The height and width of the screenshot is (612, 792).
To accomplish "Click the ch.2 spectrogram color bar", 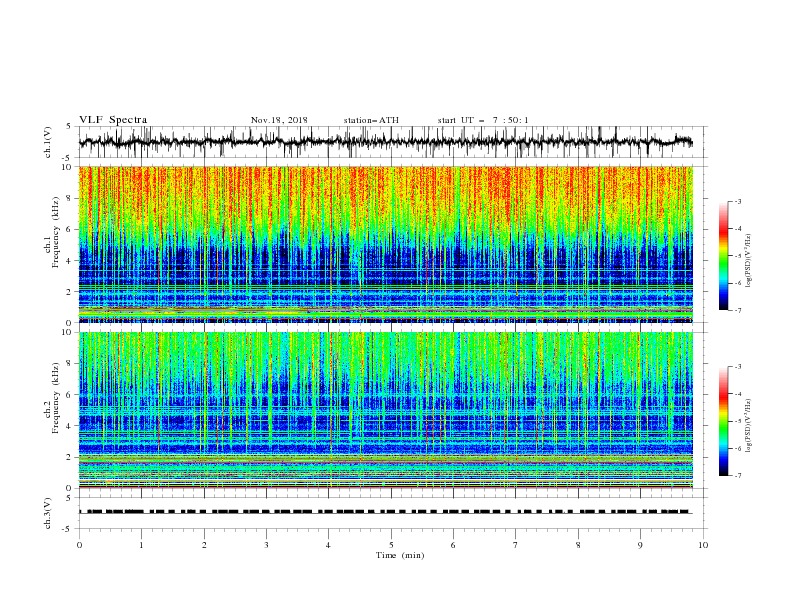I will click(724, 421).
